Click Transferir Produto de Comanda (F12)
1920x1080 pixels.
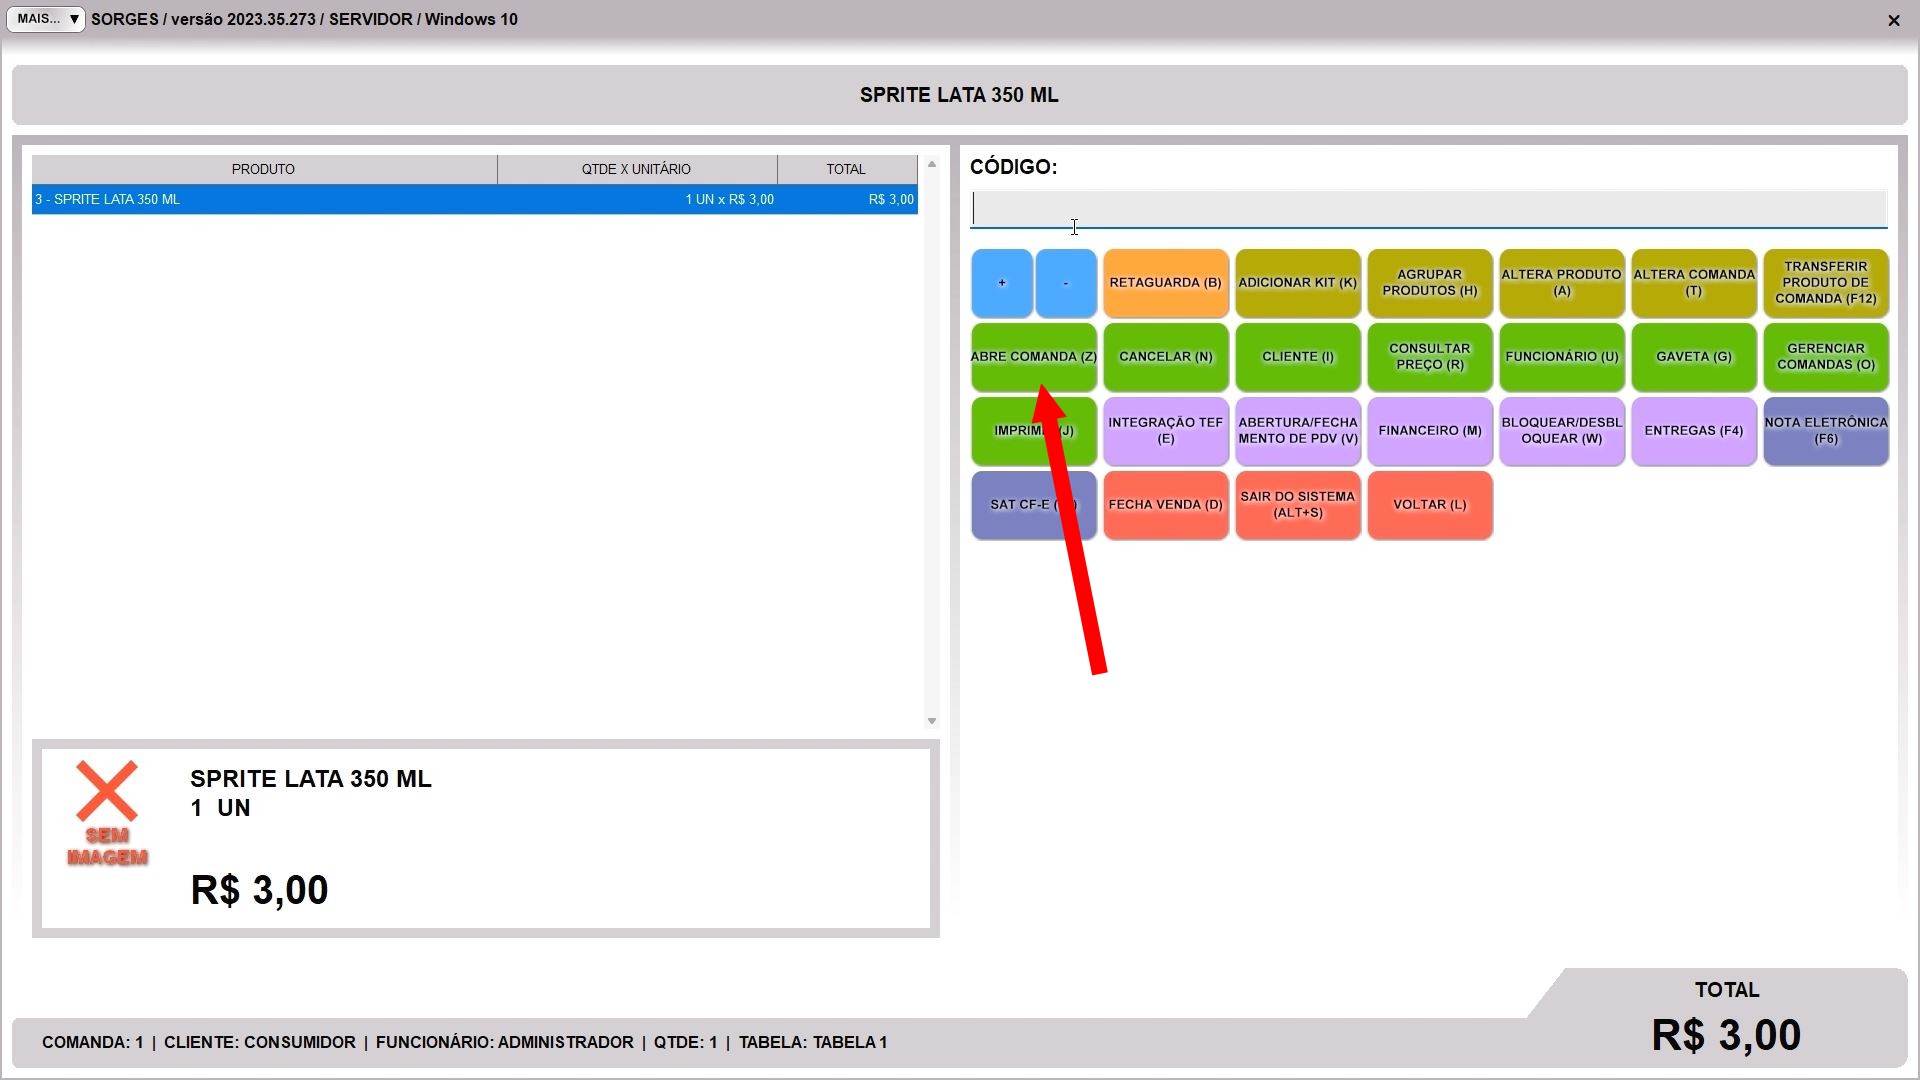[x=1826, y=283]
